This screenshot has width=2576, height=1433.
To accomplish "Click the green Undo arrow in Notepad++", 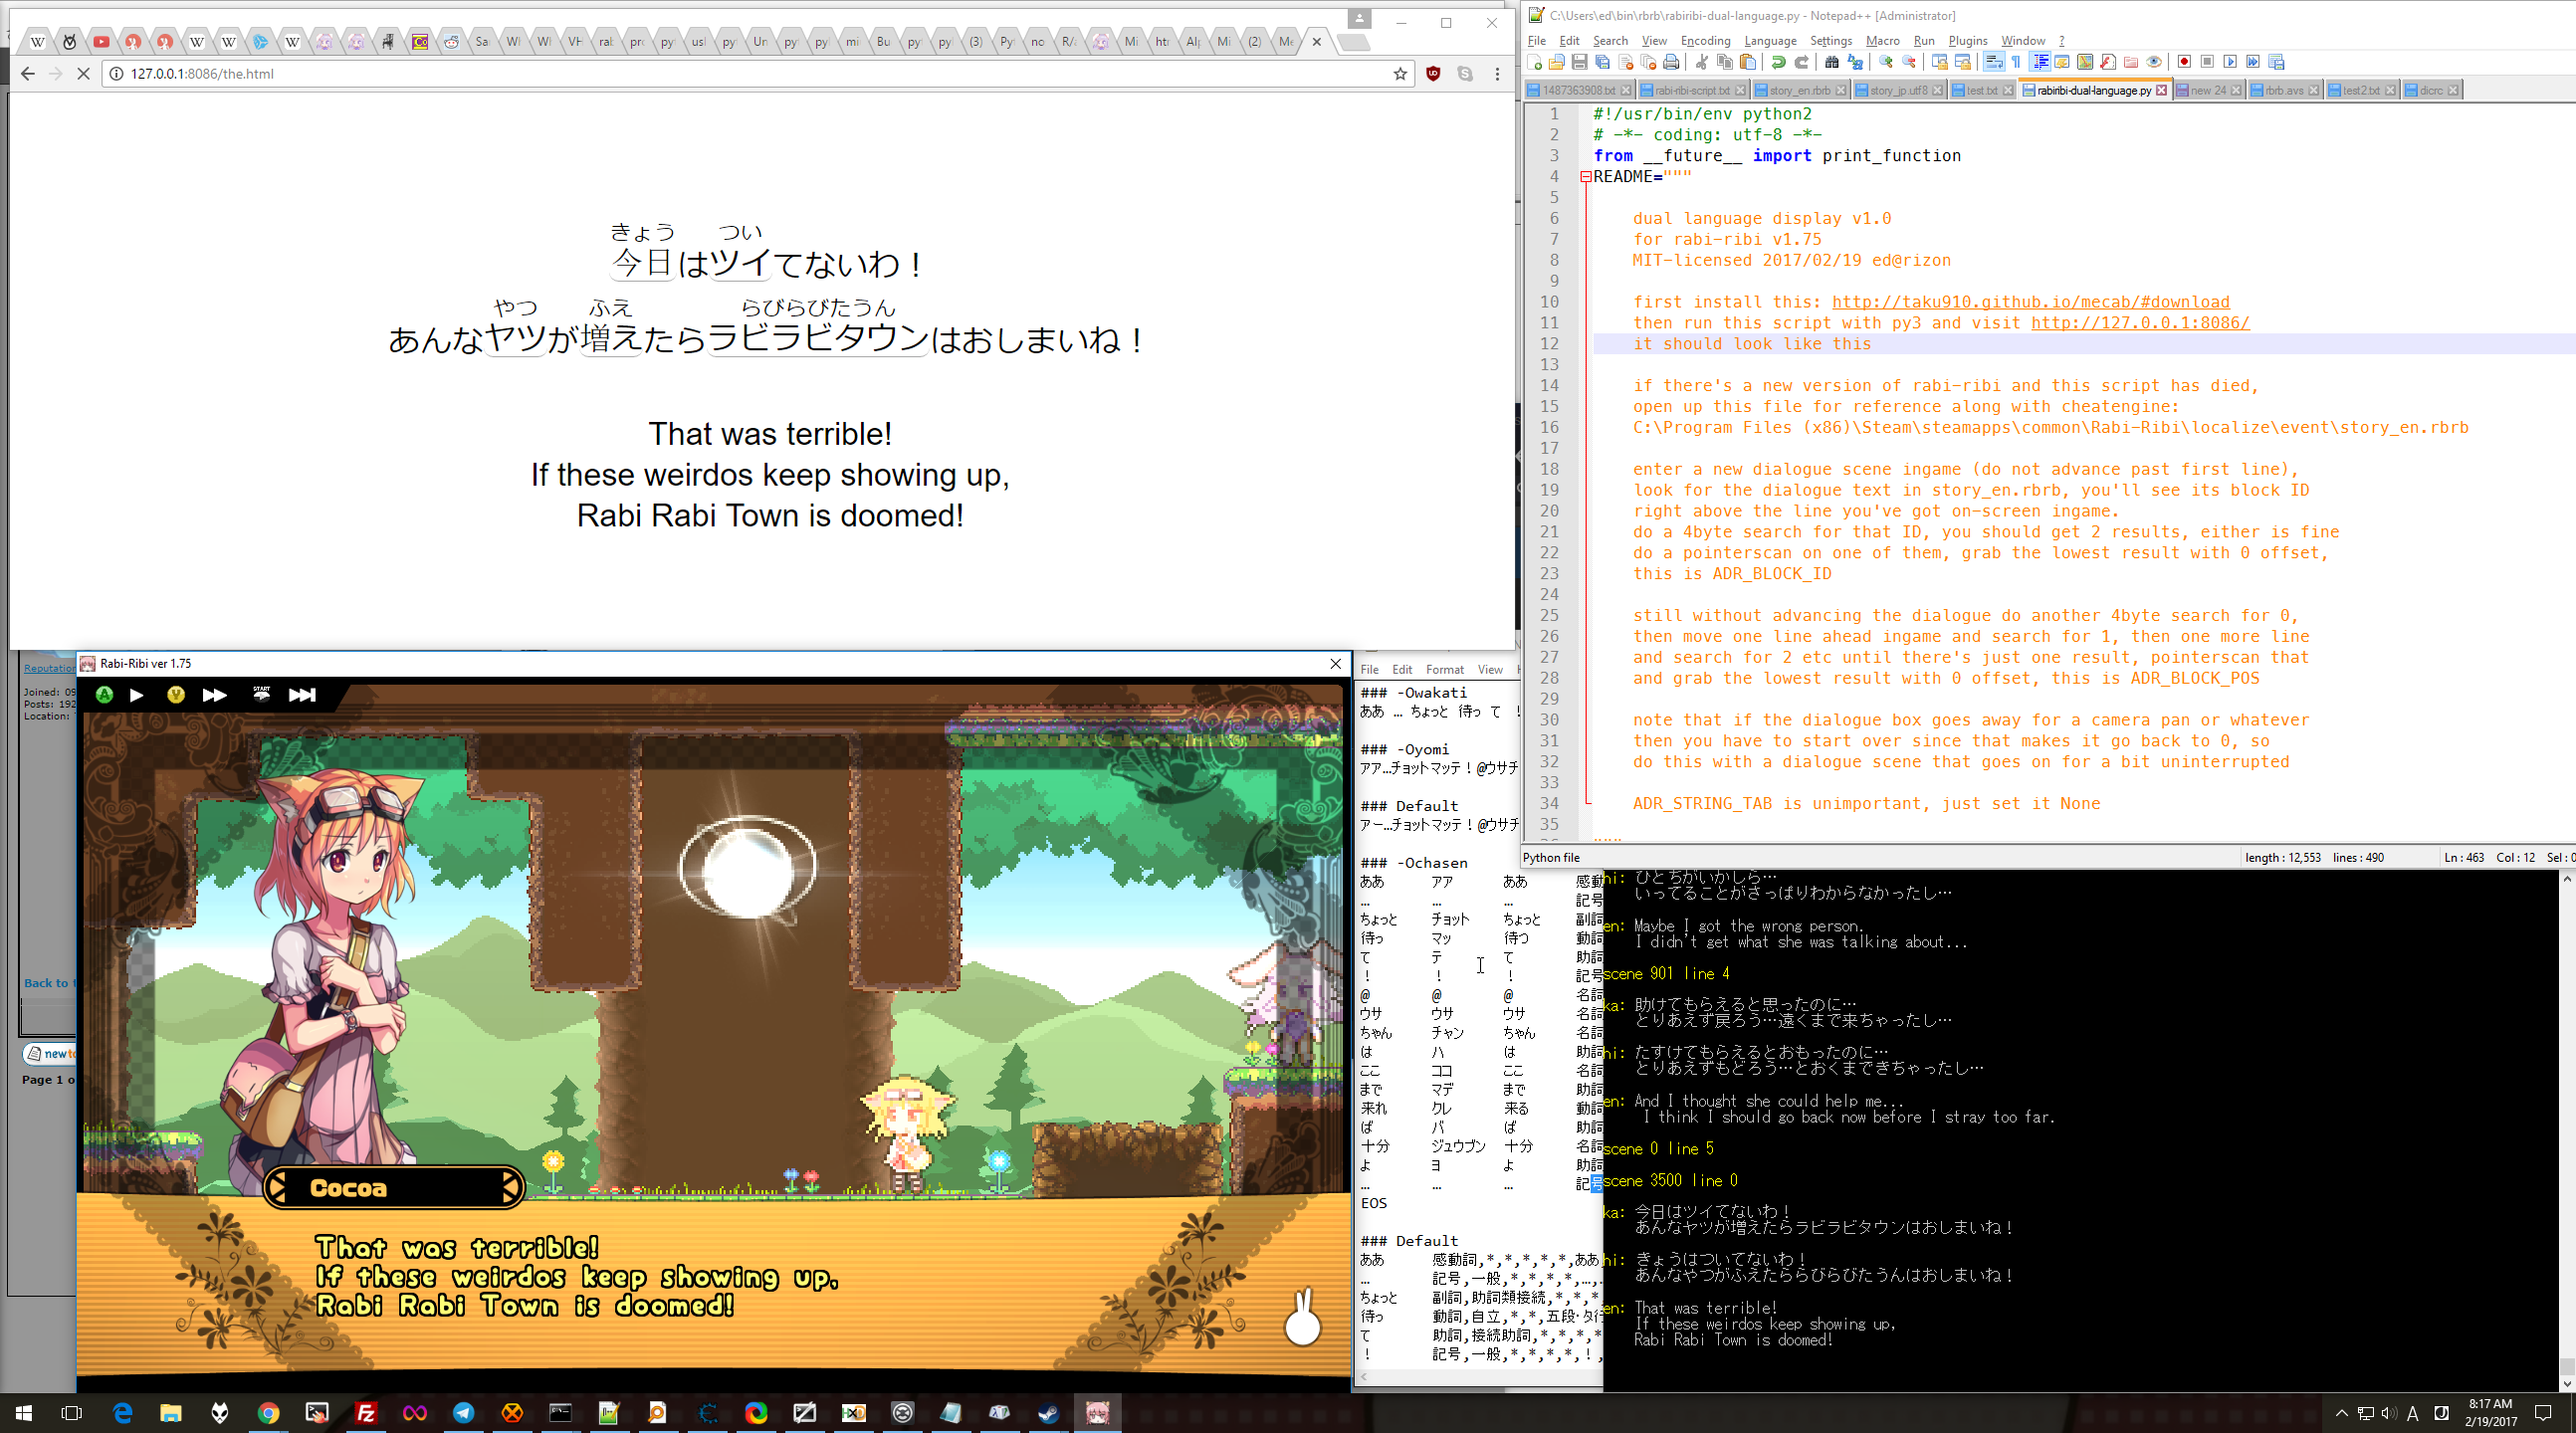I will pos(1778,62).
